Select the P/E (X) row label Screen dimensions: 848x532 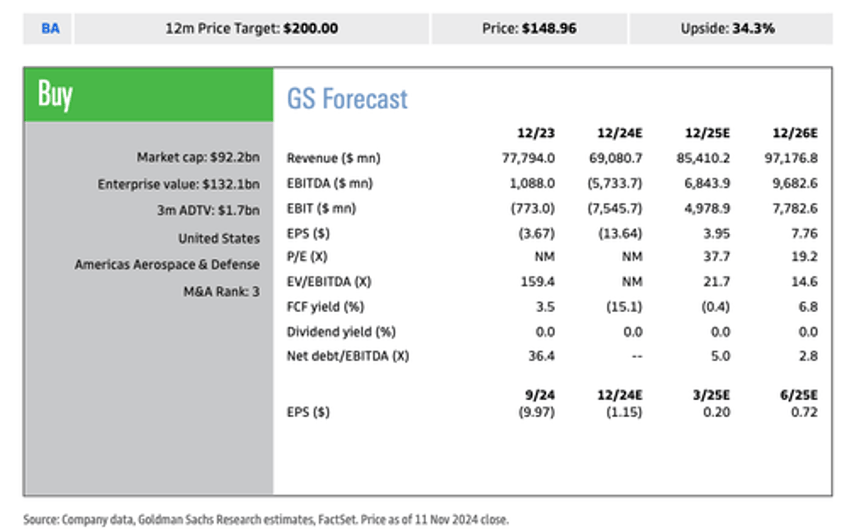(x=307, y=256)
